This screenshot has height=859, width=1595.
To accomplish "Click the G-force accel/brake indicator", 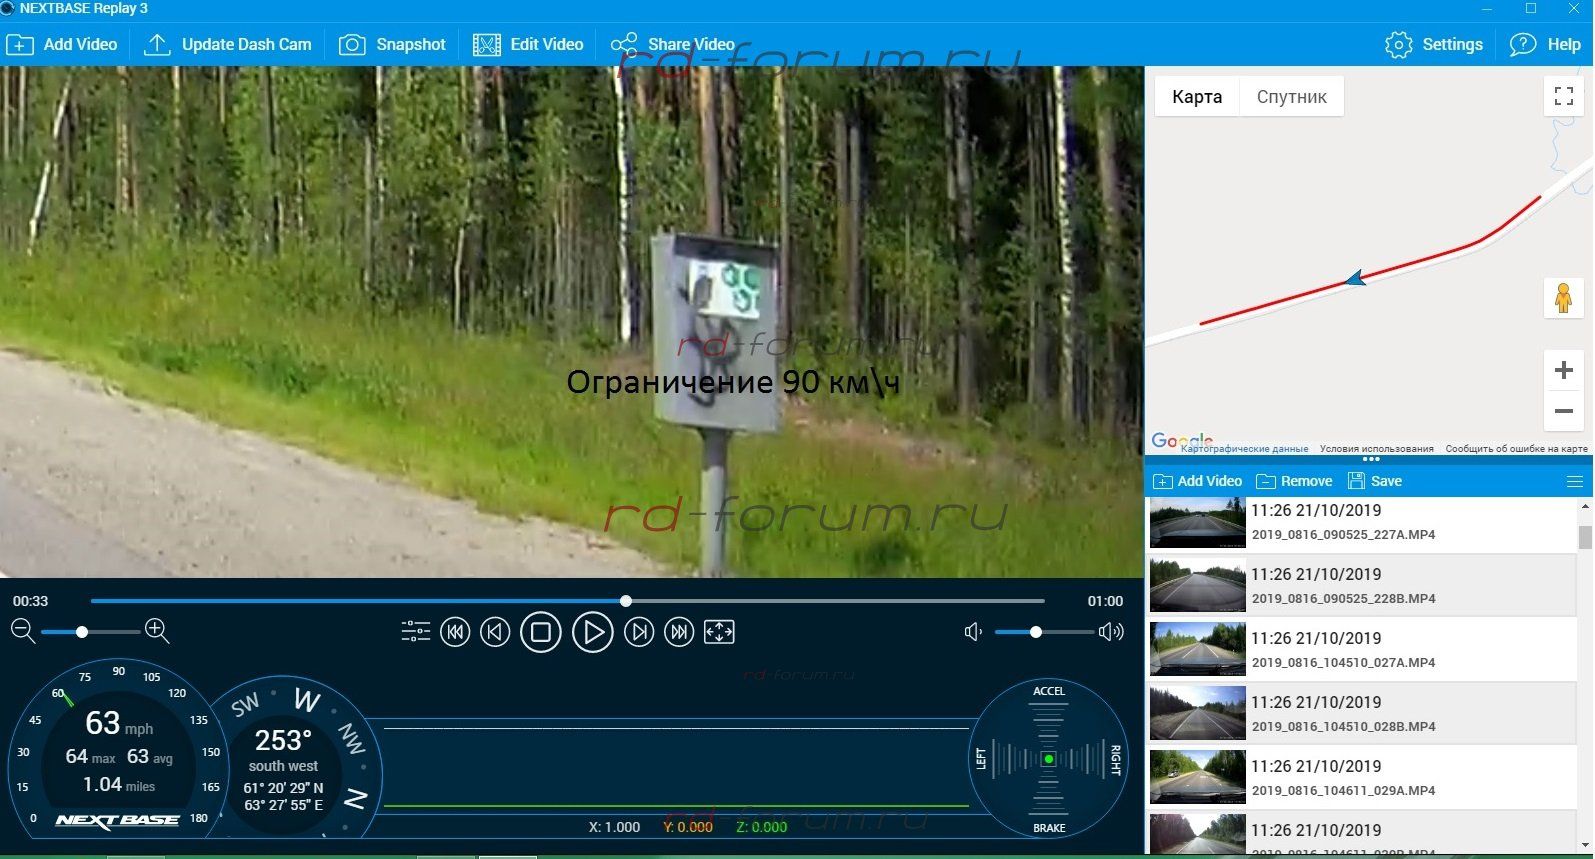I will [x=1048, y=759].
